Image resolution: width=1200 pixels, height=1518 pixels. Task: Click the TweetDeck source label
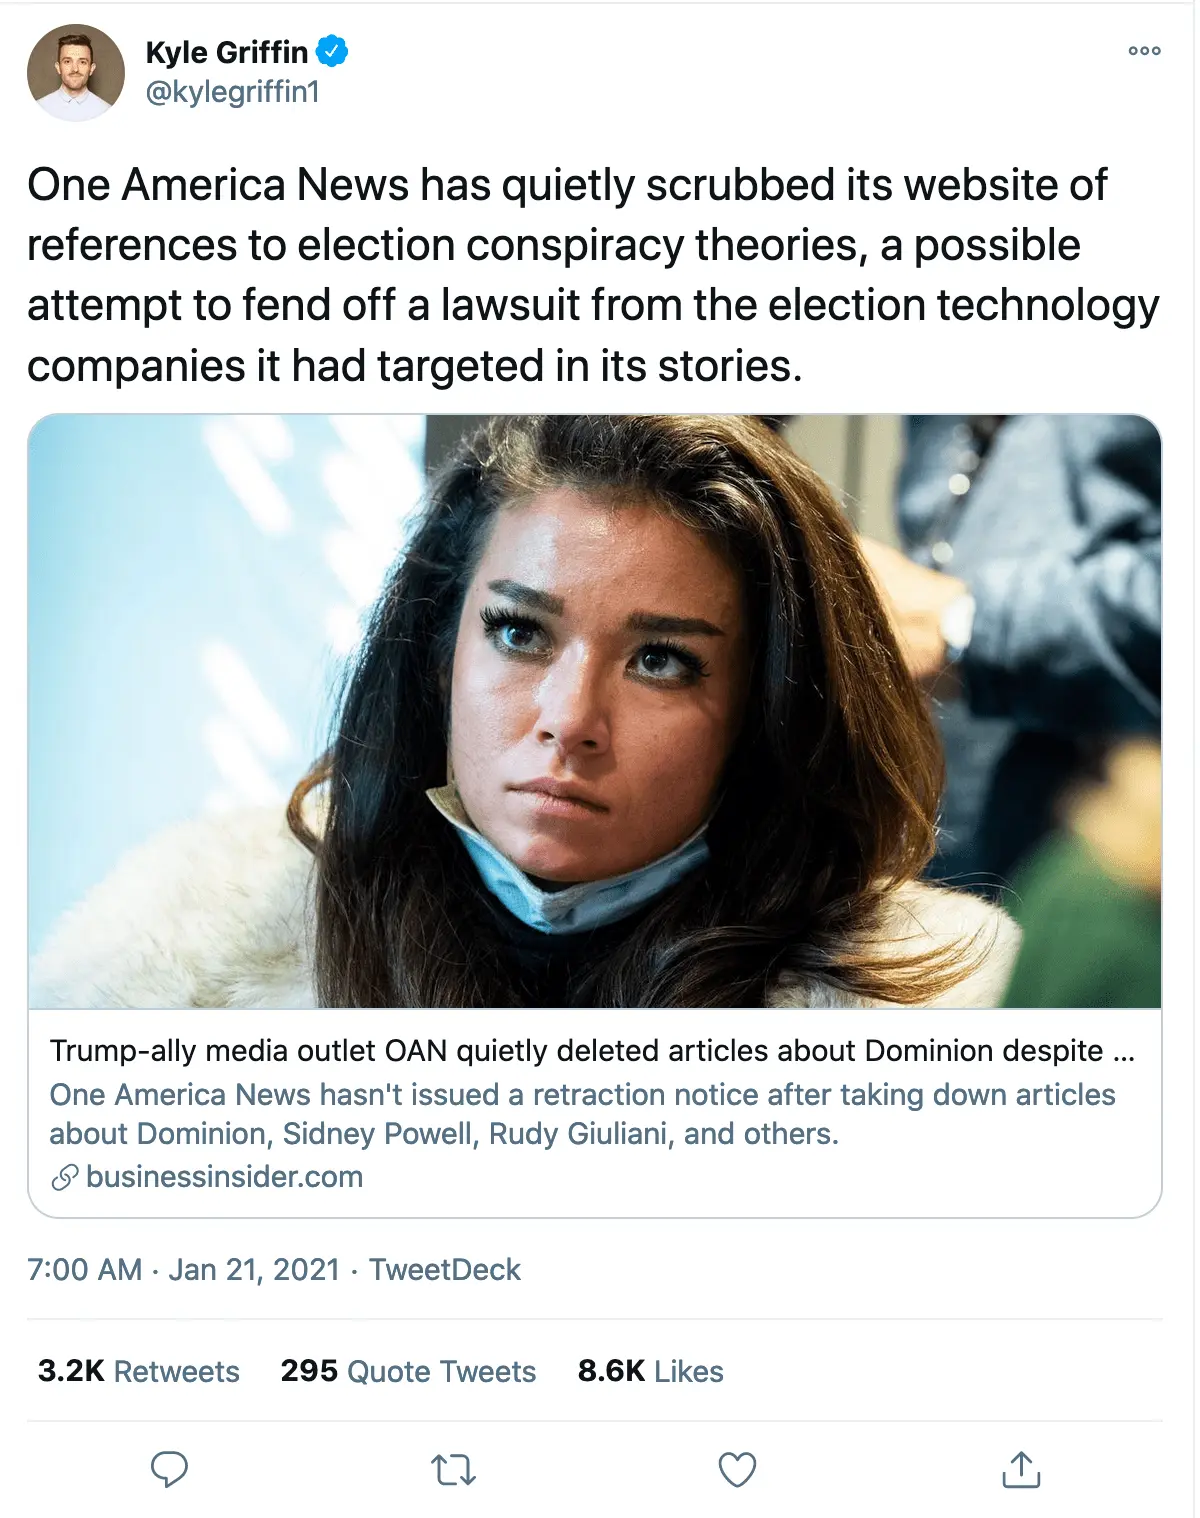pyautogui.click(x=444, y=1270)
